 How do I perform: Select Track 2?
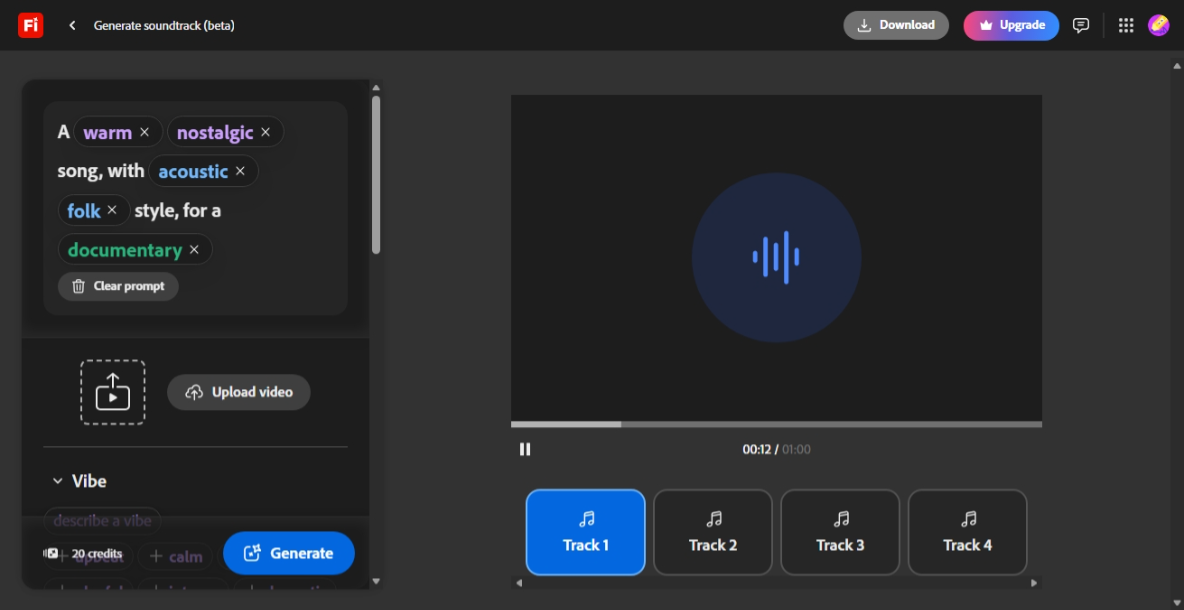pyautogui.click(x=713, y=532)
